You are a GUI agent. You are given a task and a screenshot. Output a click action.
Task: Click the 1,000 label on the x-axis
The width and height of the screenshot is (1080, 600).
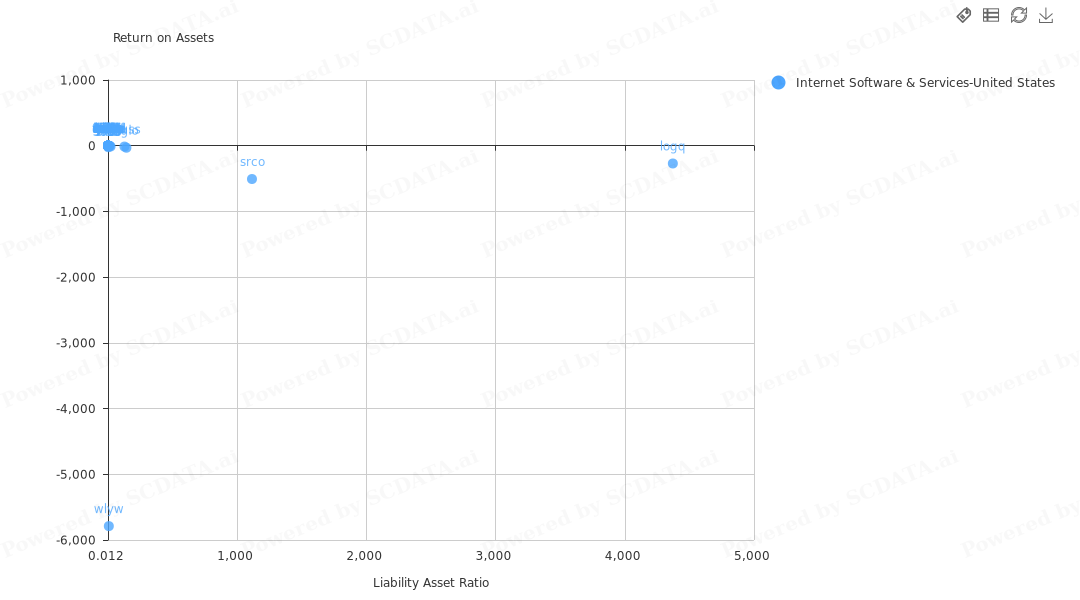tap(235, 556)
